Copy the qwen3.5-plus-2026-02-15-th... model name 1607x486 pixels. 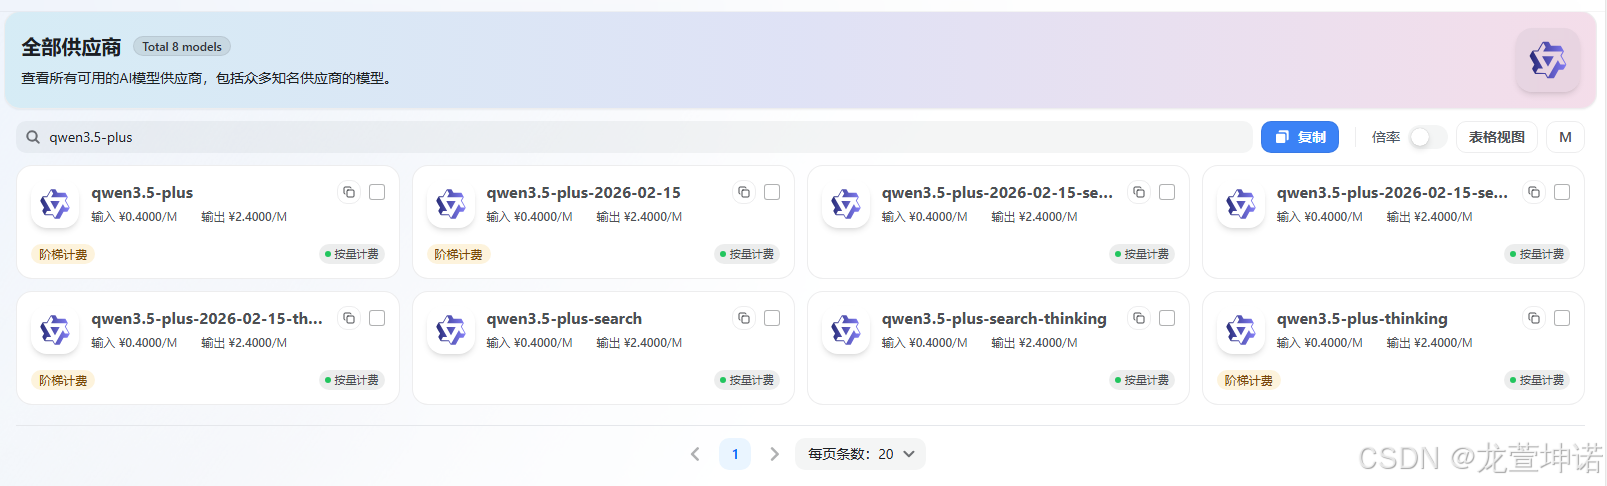(349, 318)
